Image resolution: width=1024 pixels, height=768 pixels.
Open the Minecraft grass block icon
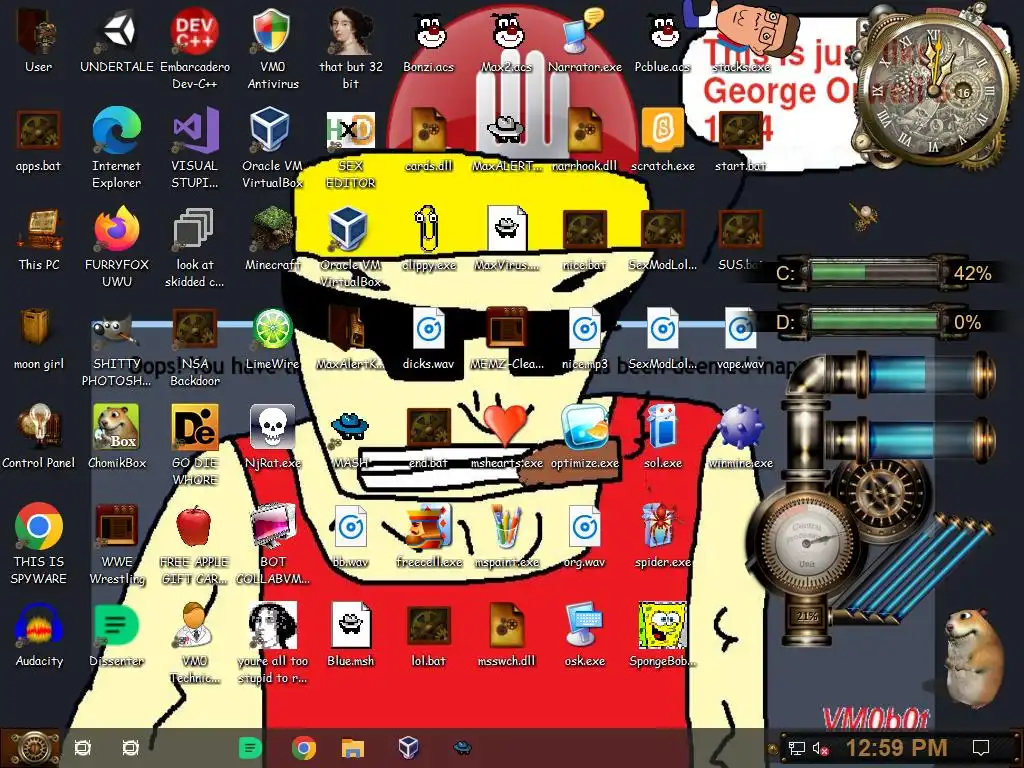click(272, 230)
